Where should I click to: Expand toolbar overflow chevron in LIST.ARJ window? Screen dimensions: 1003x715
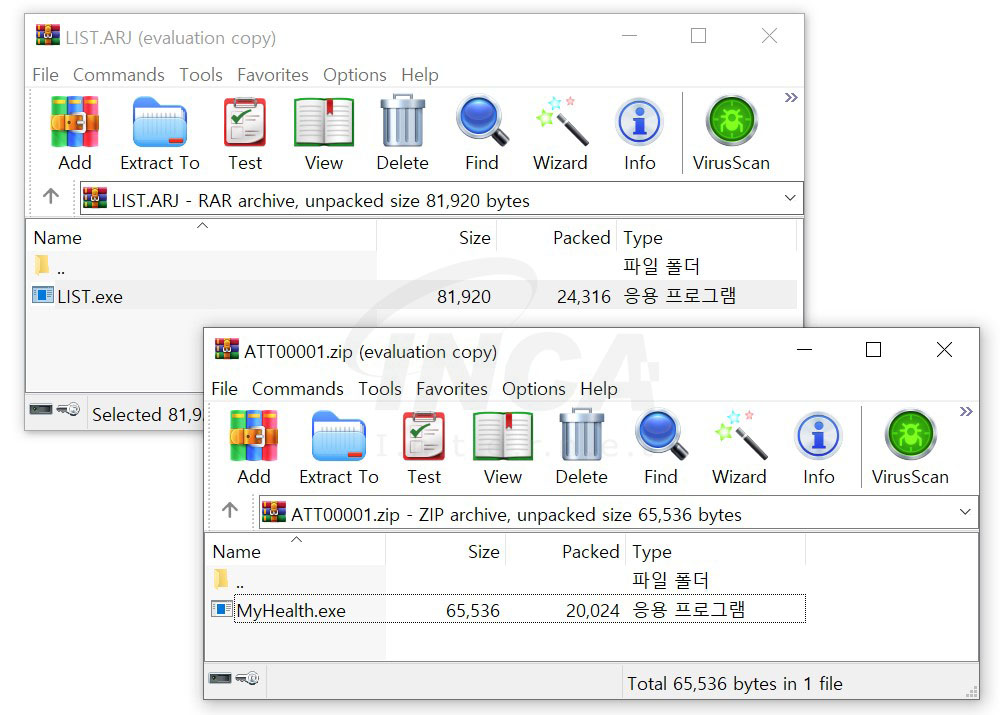click(791, 98)
